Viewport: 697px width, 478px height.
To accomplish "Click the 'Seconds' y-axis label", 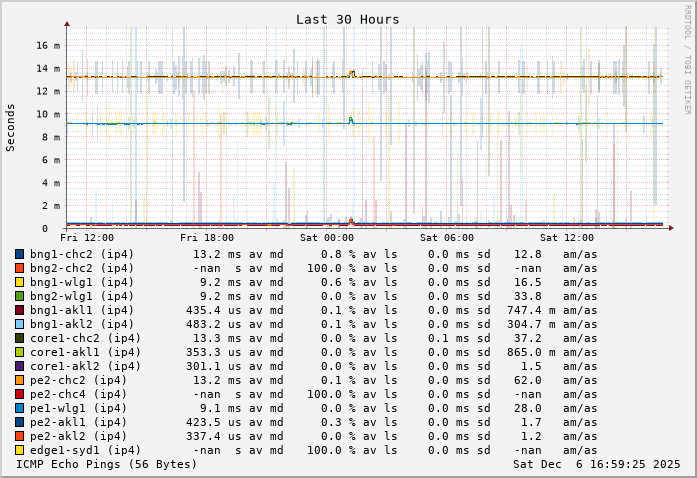I will pos(11,127).
